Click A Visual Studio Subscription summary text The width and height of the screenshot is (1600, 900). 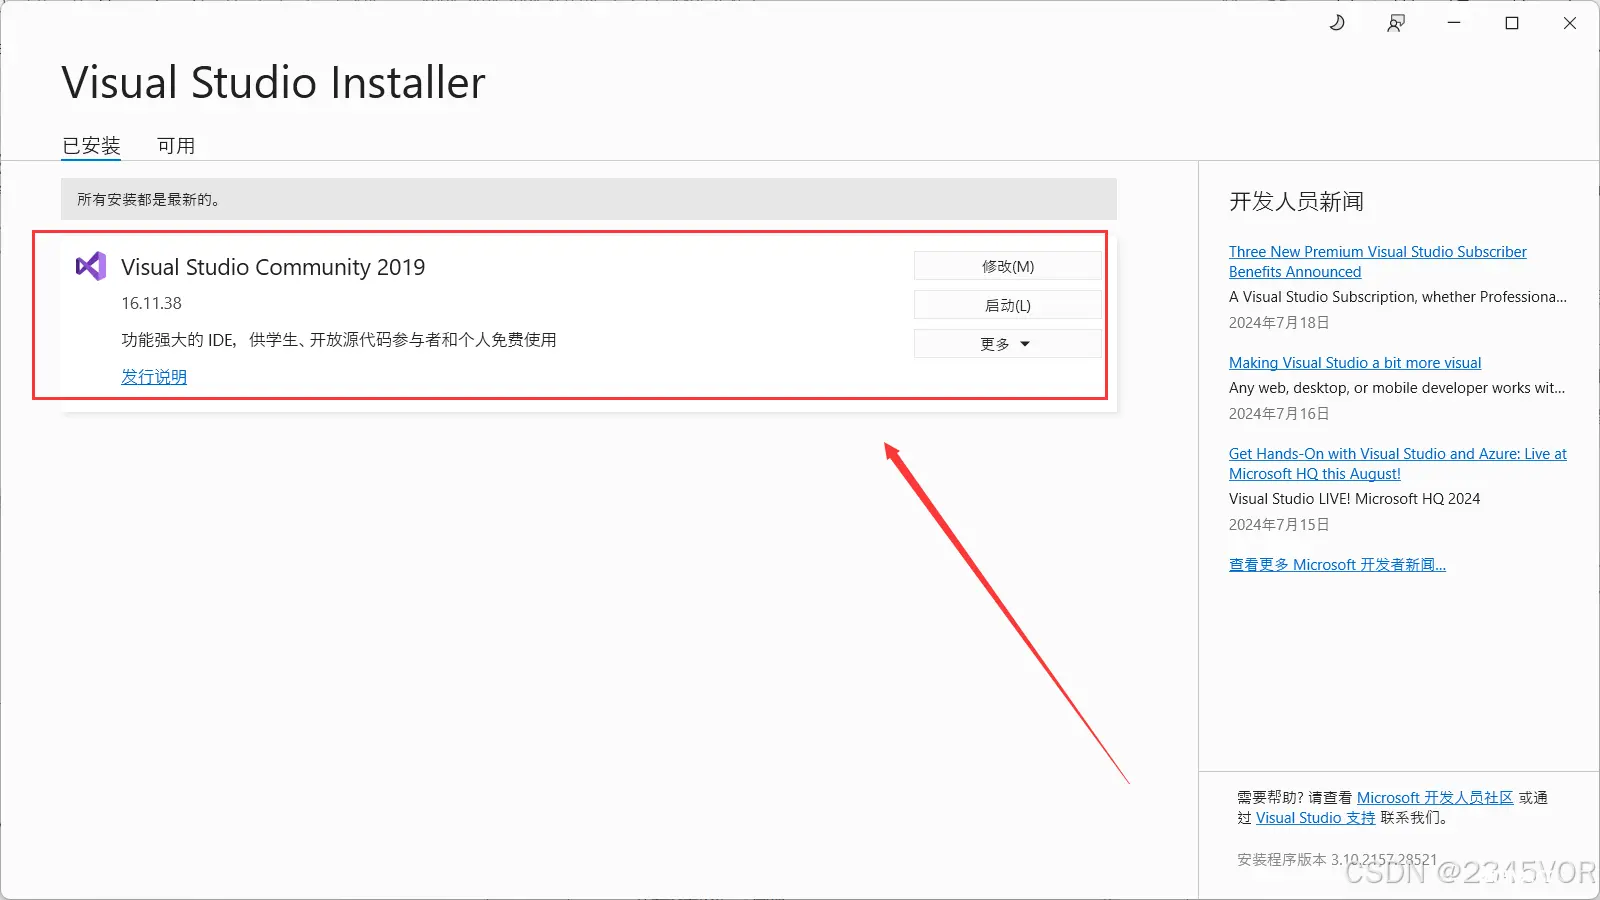(x=1398, y=297)
